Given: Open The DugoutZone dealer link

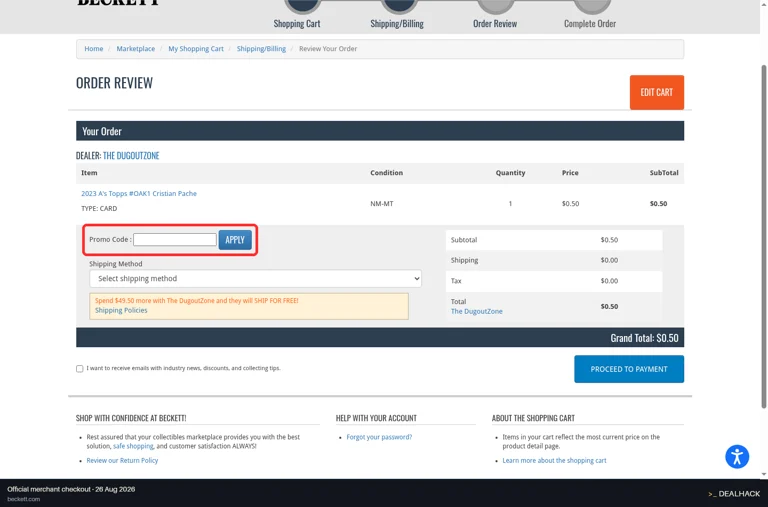Looking at the screenshot, I should (131, 155).
